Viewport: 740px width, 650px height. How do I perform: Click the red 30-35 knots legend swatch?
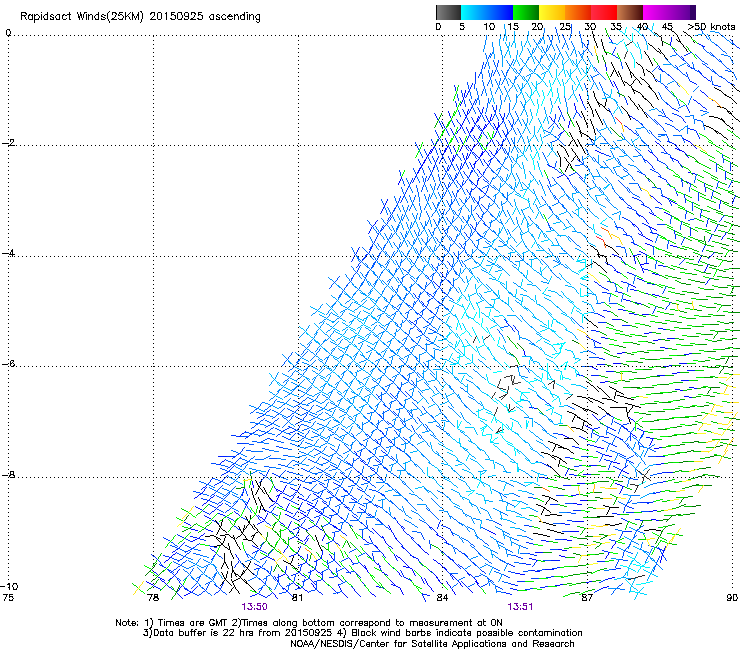[604, 12]
